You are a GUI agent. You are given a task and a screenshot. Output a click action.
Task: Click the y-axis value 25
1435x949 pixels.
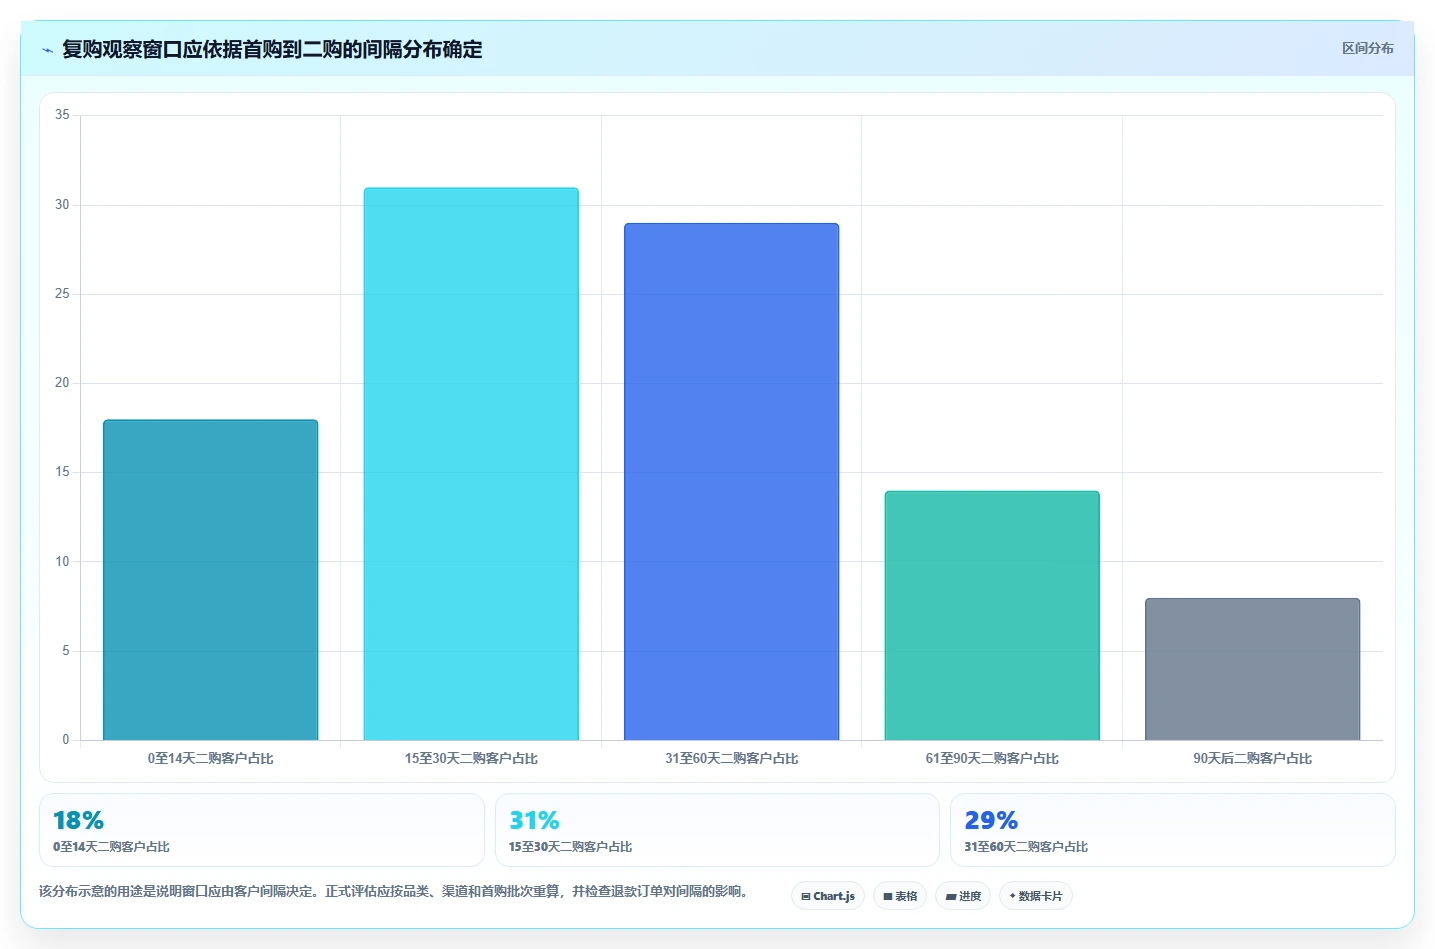click(62, 293)
